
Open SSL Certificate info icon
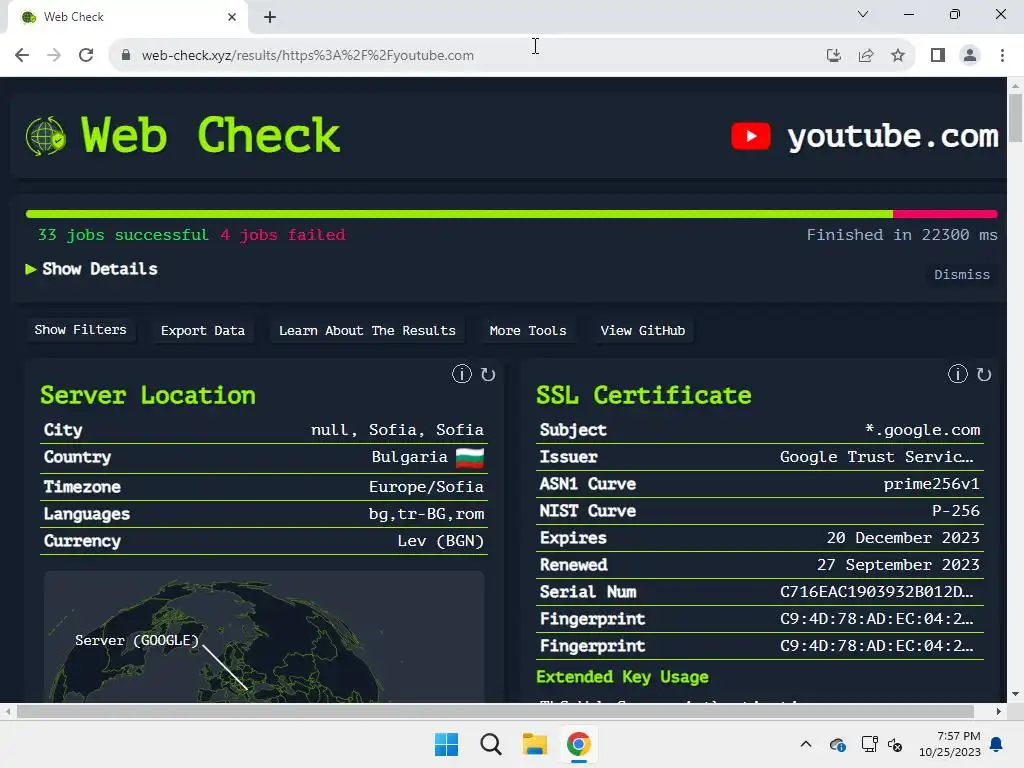coord(957,374)
